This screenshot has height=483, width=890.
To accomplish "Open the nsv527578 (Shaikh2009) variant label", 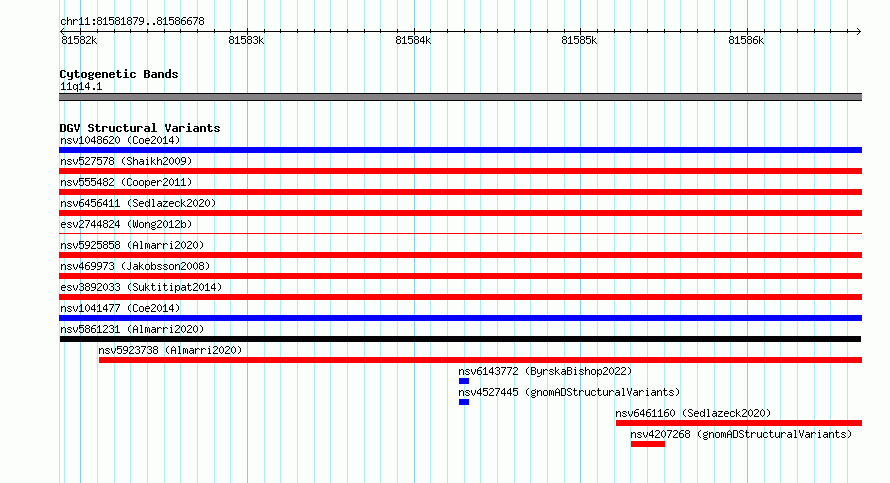I will tap(126, 161).
